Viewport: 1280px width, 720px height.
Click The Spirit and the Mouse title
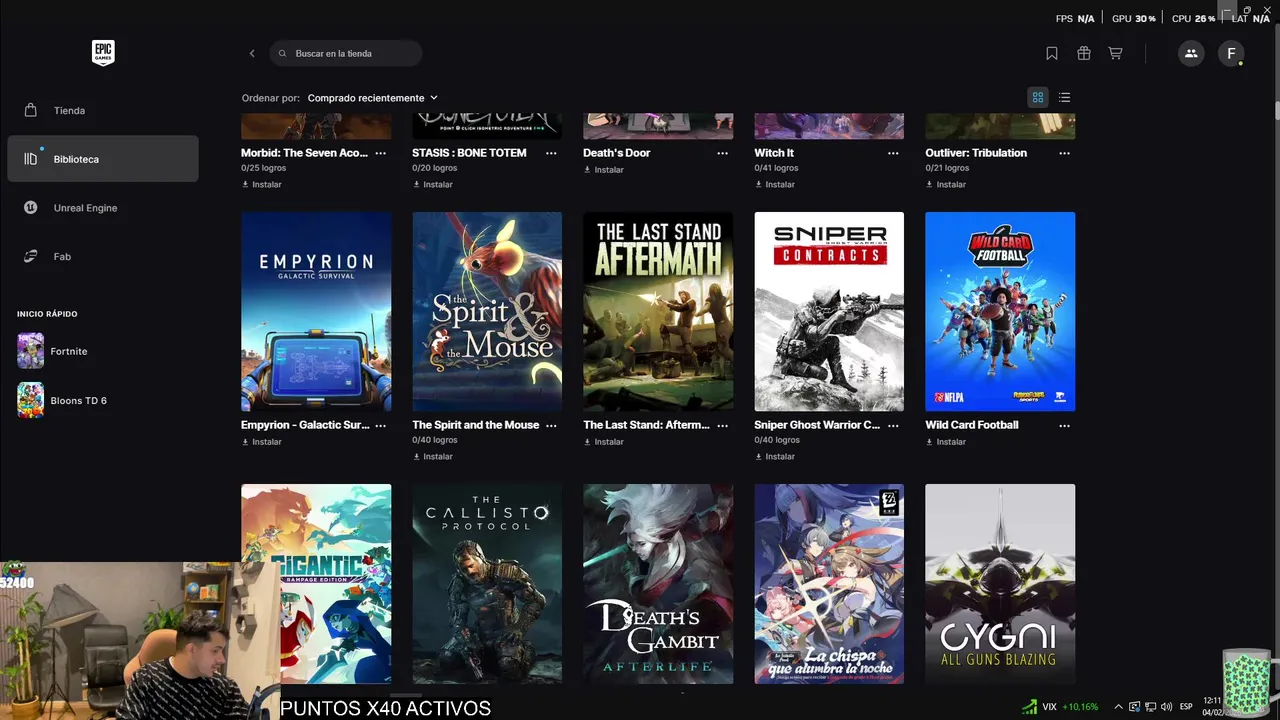point(476,425)
